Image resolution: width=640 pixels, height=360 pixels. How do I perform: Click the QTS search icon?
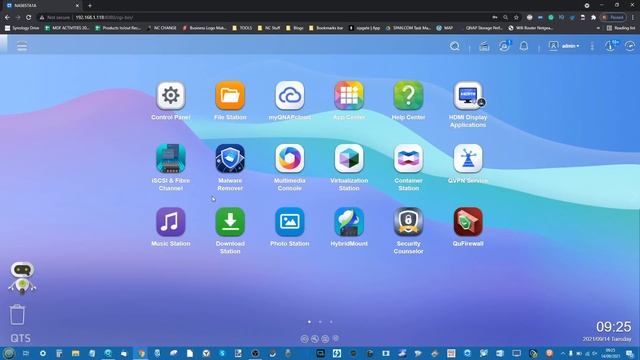click(x=455, y=46)
